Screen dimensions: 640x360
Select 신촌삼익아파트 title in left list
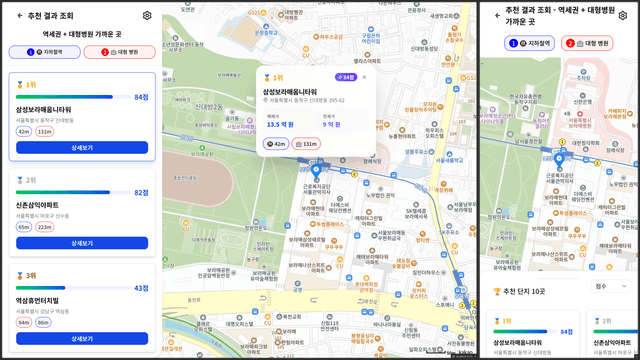(37, 205)
